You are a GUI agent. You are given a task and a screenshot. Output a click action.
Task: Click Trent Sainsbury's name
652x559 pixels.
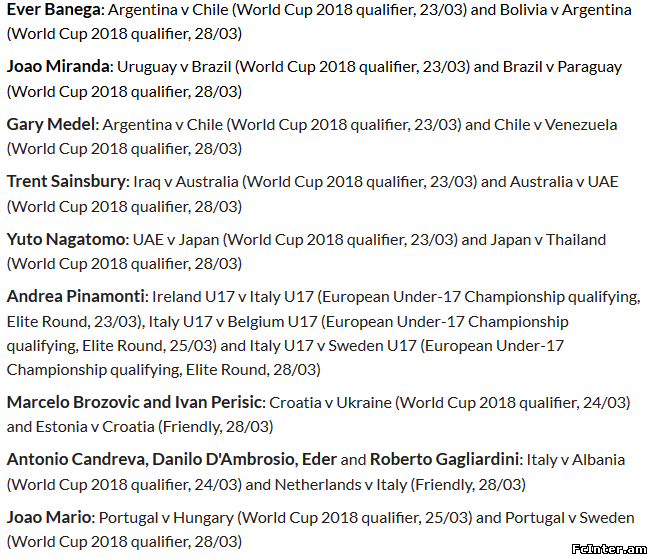[67, 182]
